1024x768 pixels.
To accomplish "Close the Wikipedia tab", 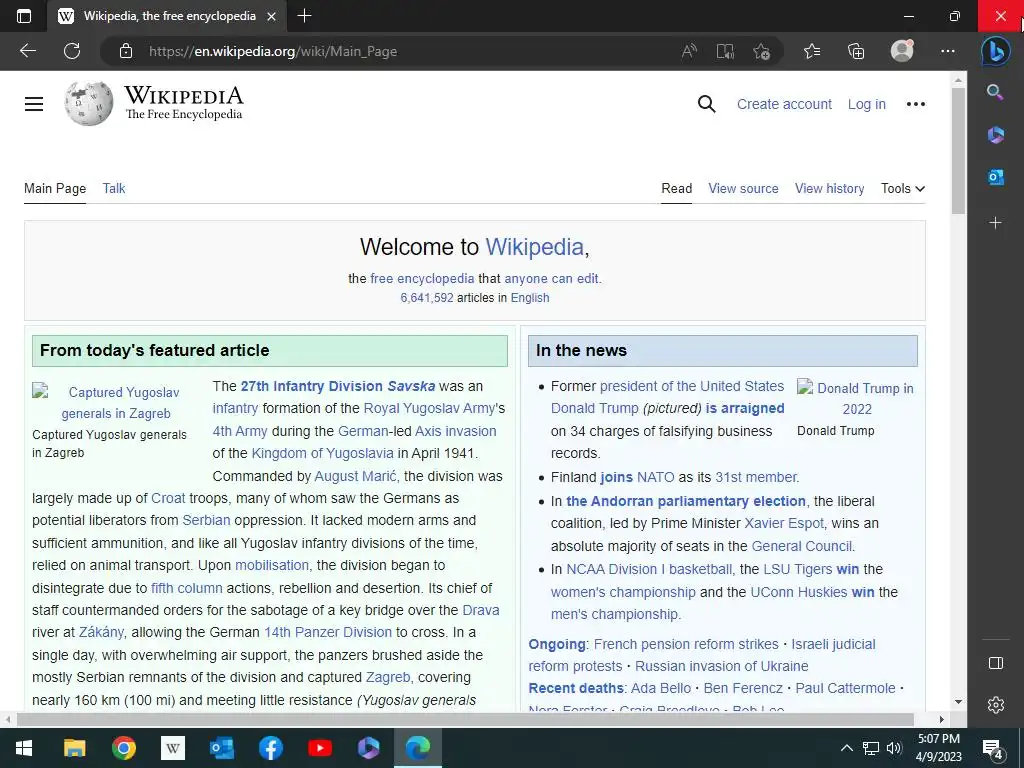I will (x=272, y=16).
